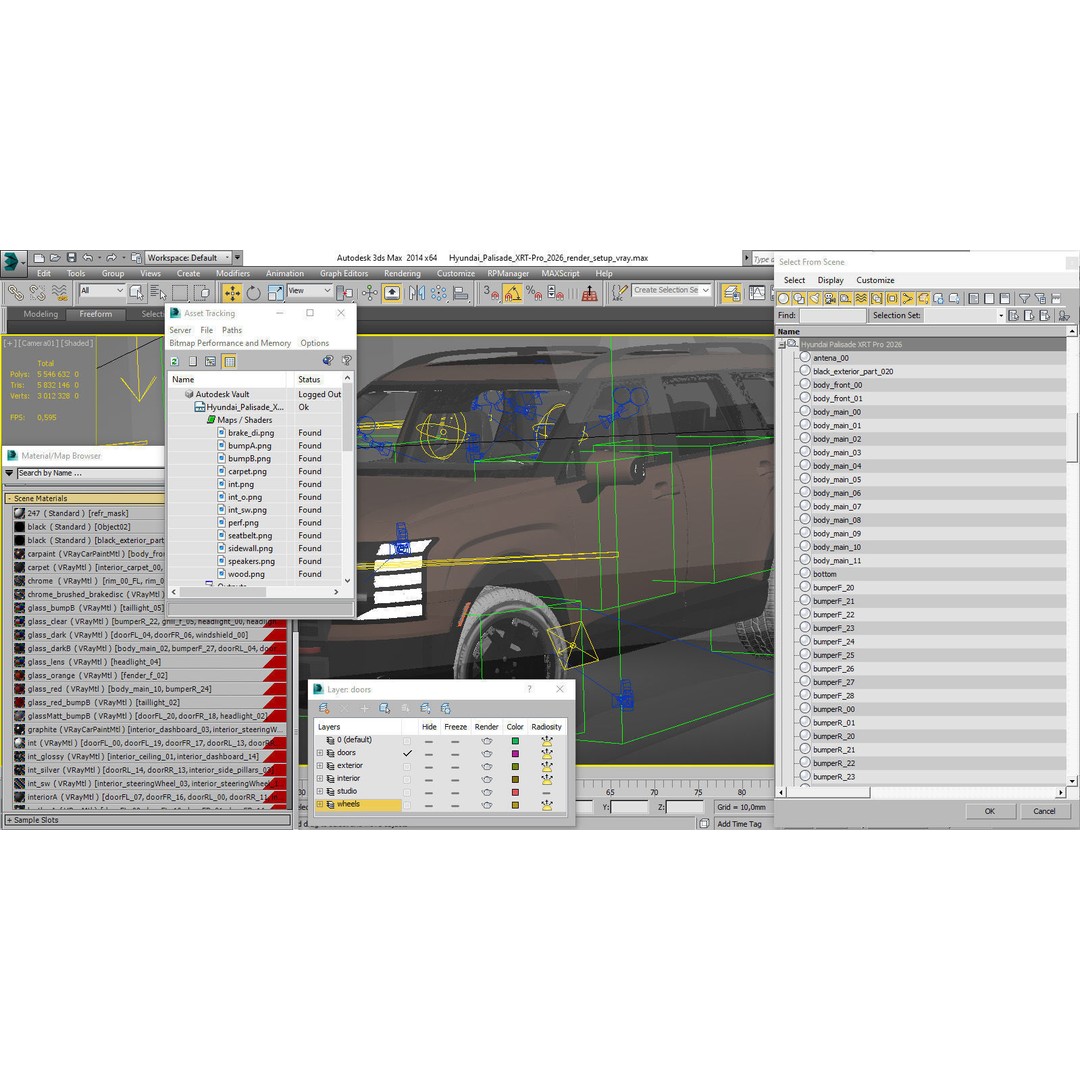Image resolution: width=1080 pixels, height=1080 pixels.
Task: Open Display menu in Select From Scene
Action: [830, 280]
